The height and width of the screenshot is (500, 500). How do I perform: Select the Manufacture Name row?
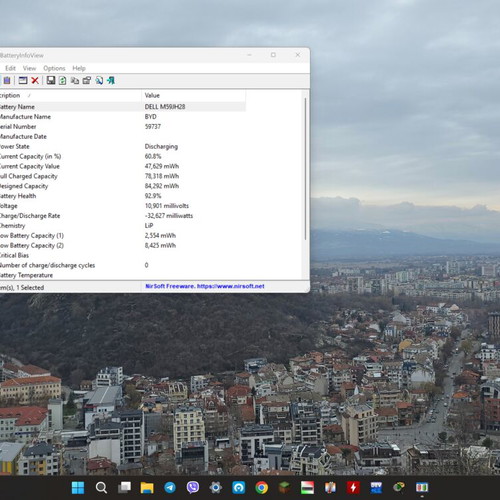coord(123,117)
